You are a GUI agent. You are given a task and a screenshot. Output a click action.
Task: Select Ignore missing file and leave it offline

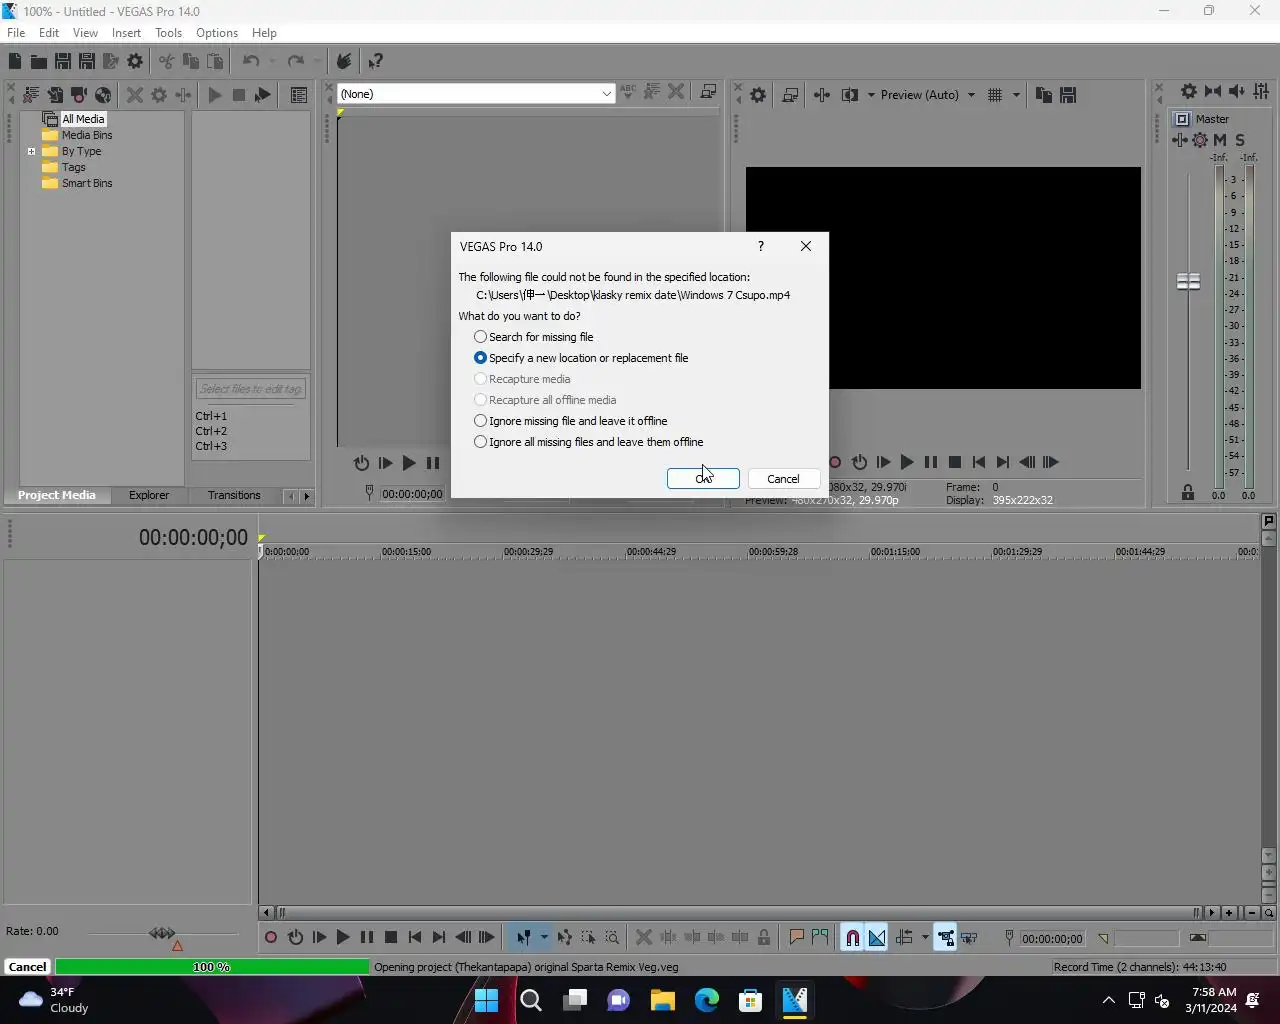tap(571, 421)
